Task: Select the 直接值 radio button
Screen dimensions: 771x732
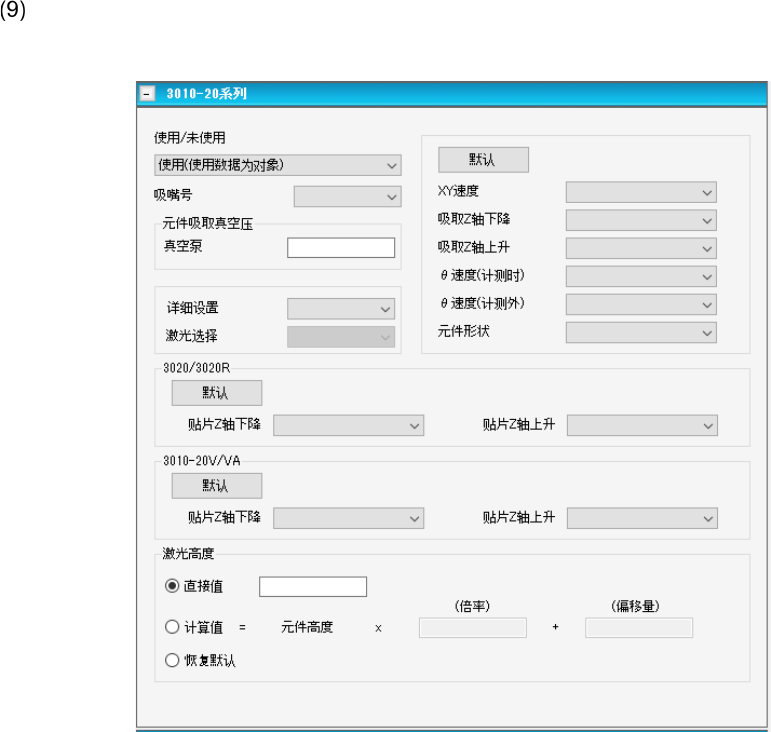Action: [172, 586]
